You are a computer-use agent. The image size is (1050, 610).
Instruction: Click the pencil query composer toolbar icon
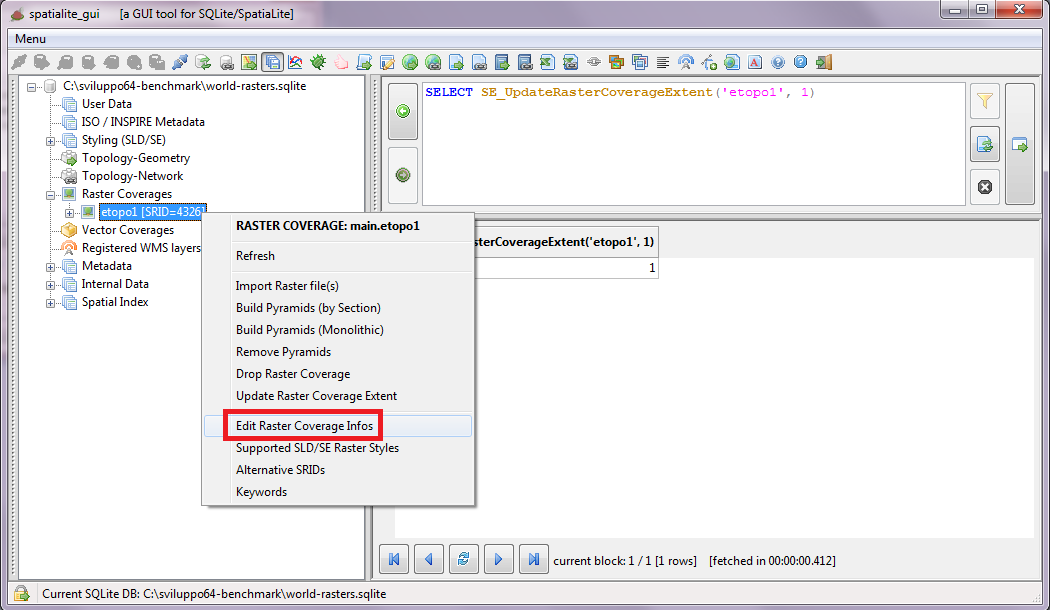pyautogui.click(x=387, y=62)
